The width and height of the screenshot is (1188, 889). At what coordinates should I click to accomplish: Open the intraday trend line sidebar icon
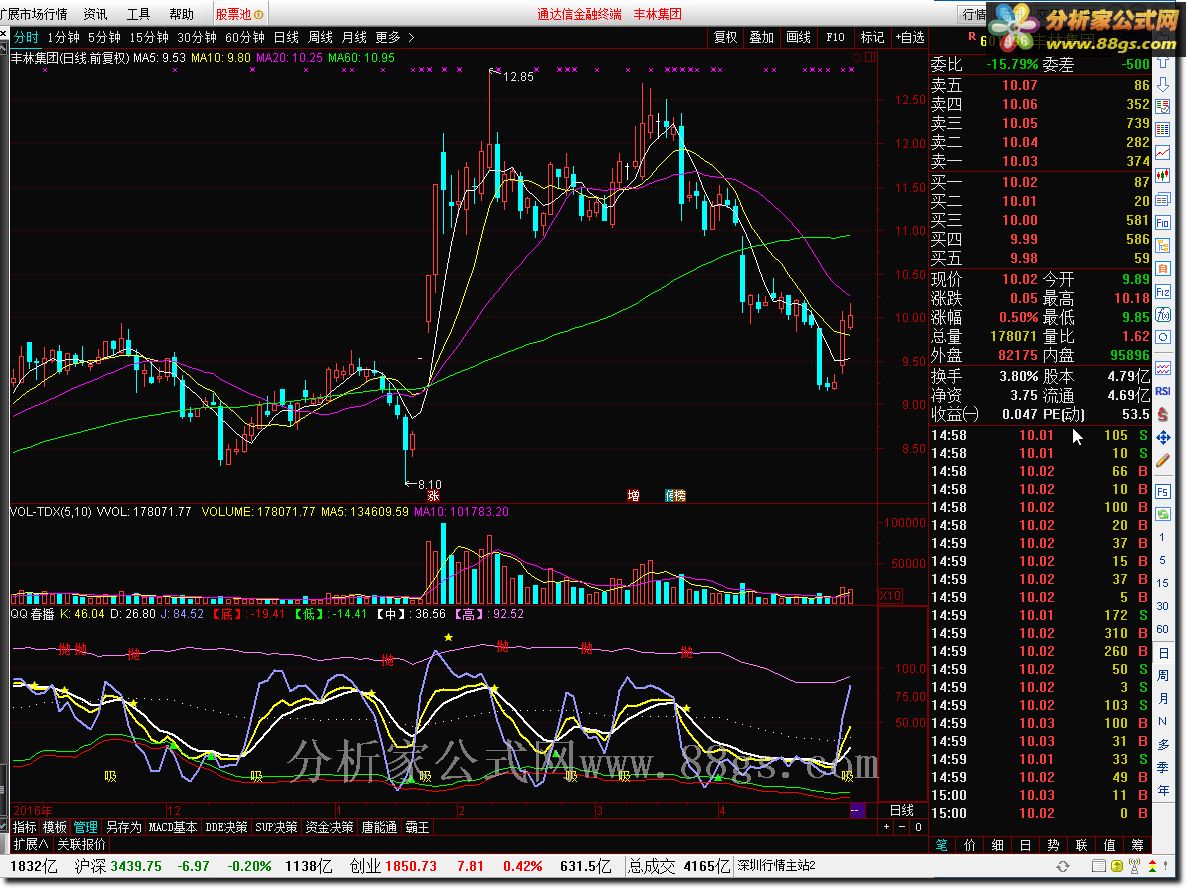click(1162, 153)
